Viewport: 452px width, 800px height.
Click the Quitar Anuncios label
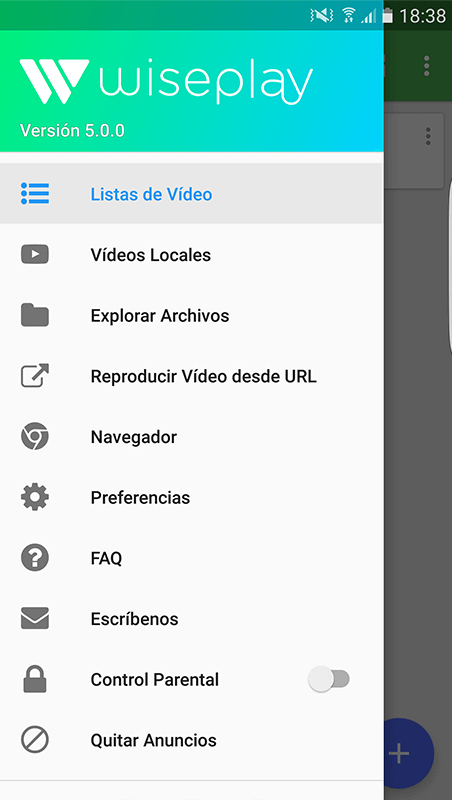pos(154,740)
